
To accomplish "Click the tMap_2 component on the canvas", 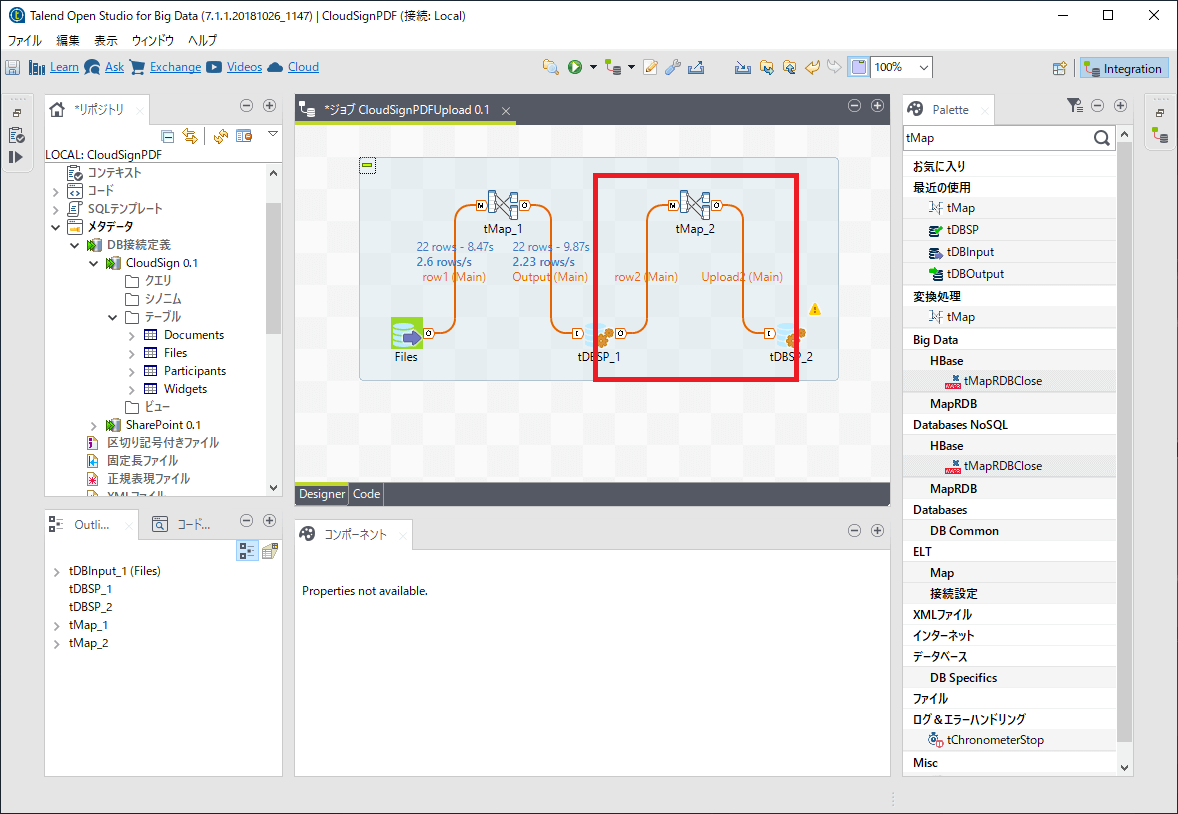I will 695,206.
